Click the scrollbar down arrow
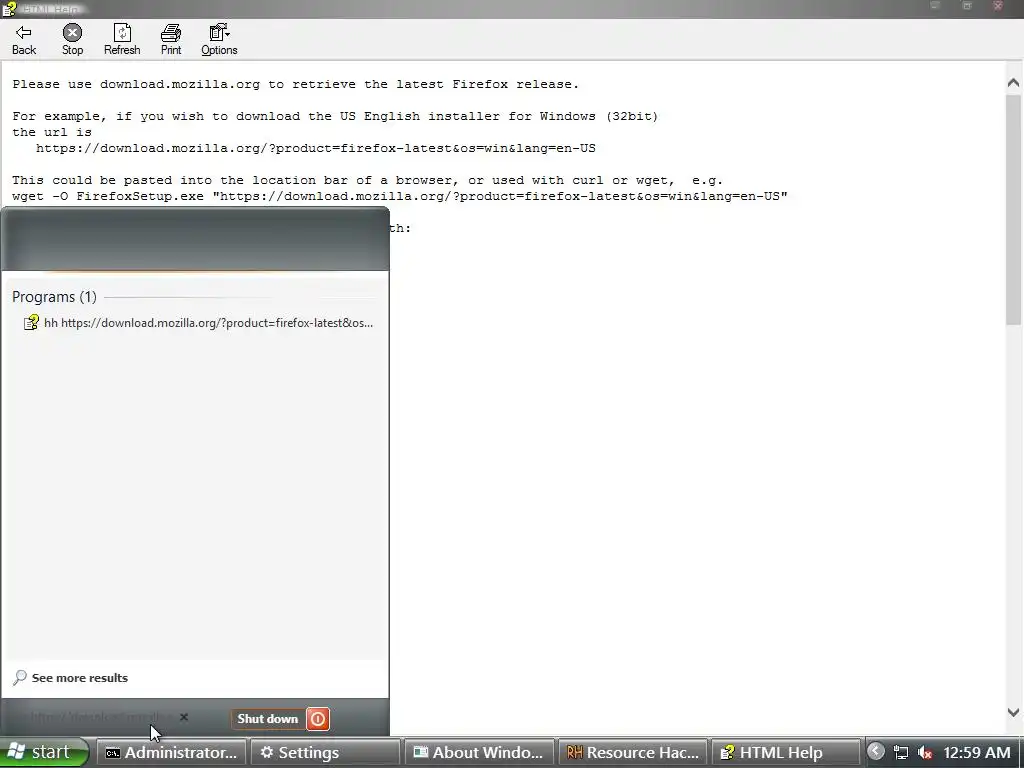Viewport: 1024px width, 768px height. pos(1013,712)
